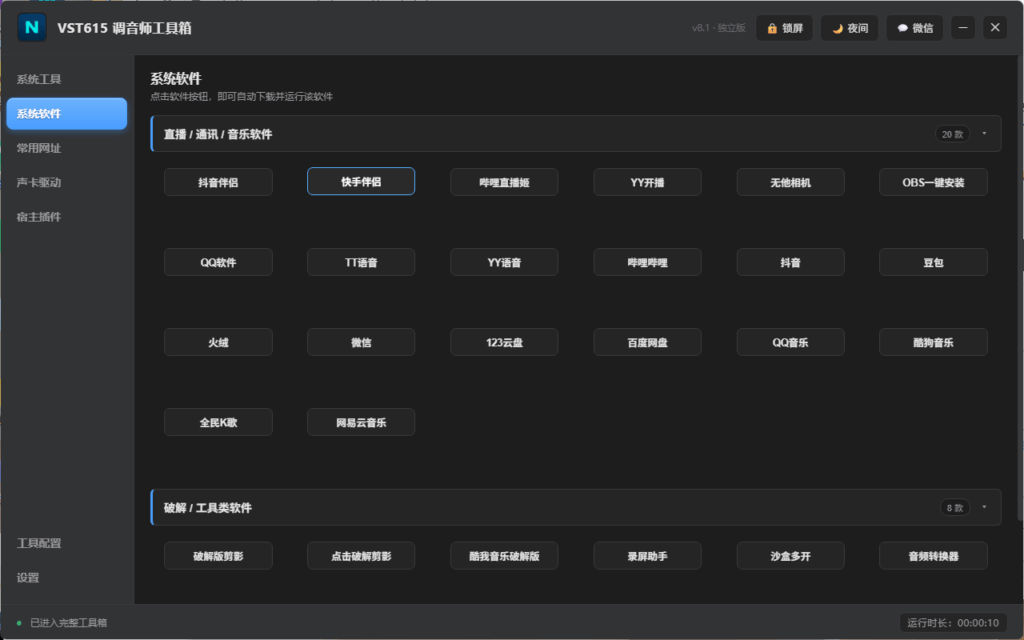This screenshot has height=640, width=1024.
Task: Open 工具配置 in sidebar
Action: [x=67, y=543]
